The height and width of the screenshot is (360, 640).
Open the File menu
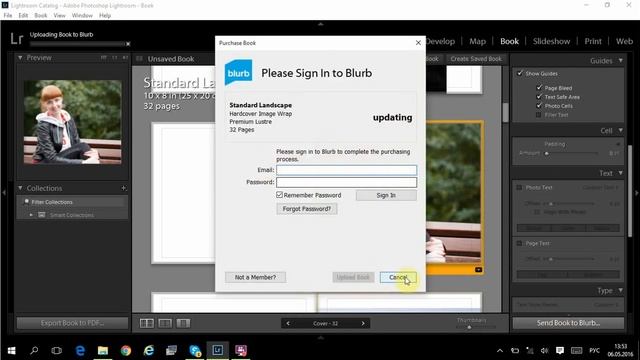point(8,16)
